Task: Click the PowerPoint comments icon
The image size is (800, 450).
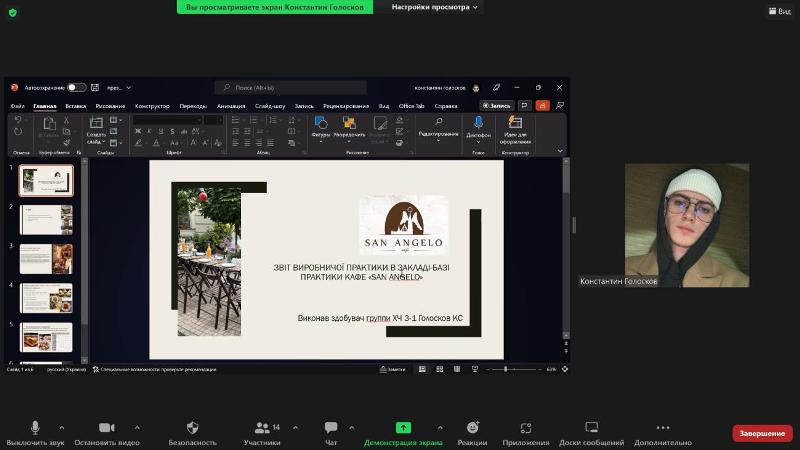Action: click(524, 106)
